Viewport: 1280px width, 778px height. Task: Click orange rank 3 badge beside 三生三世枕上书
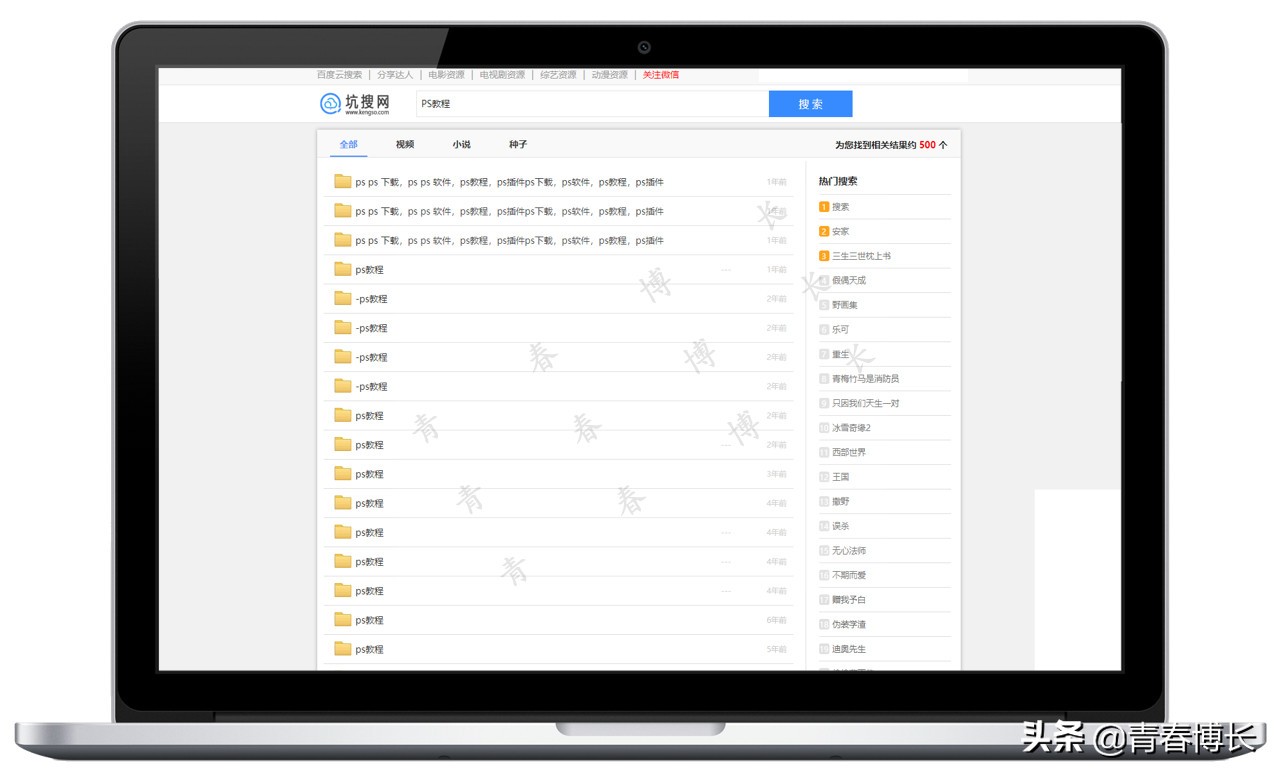(824, 256)
